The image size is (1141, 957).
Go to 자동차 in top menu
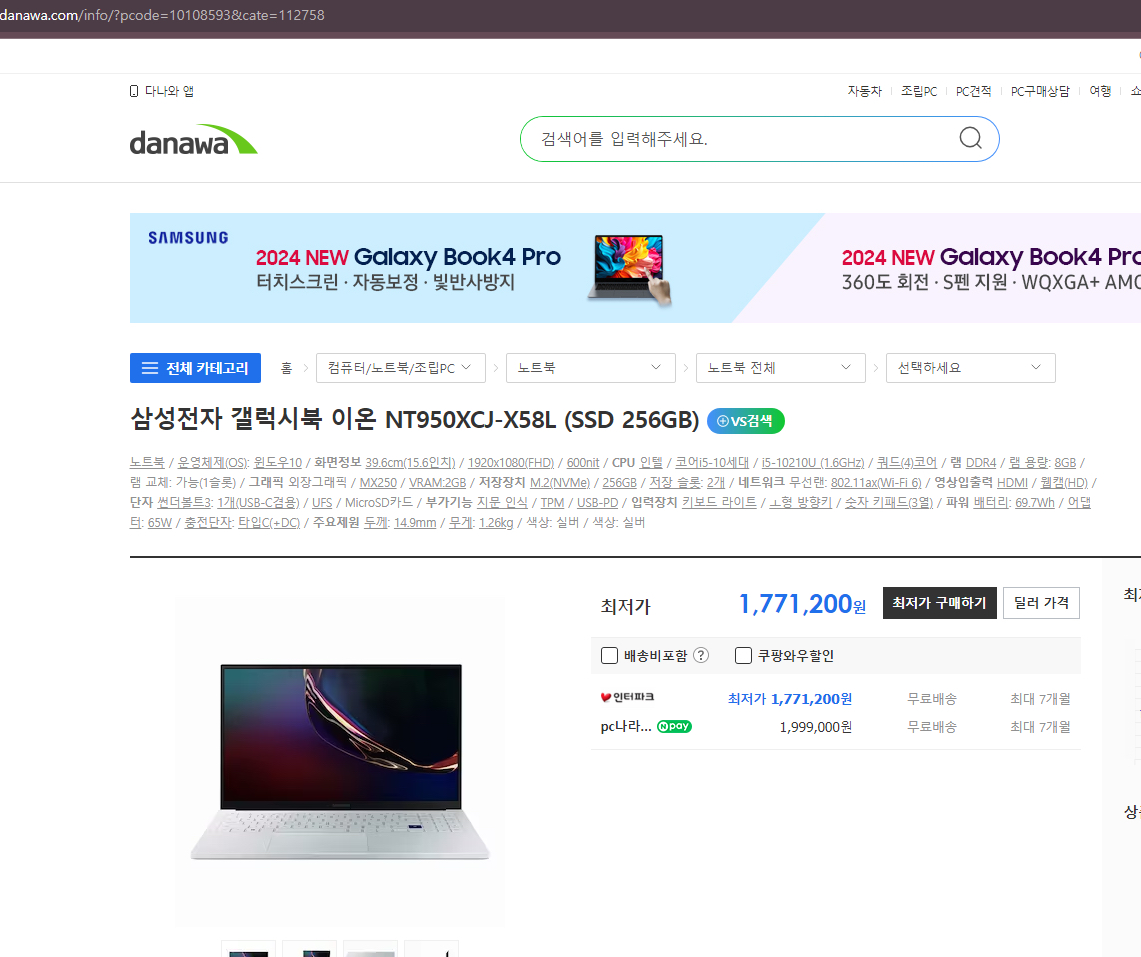tap(864, 91)
